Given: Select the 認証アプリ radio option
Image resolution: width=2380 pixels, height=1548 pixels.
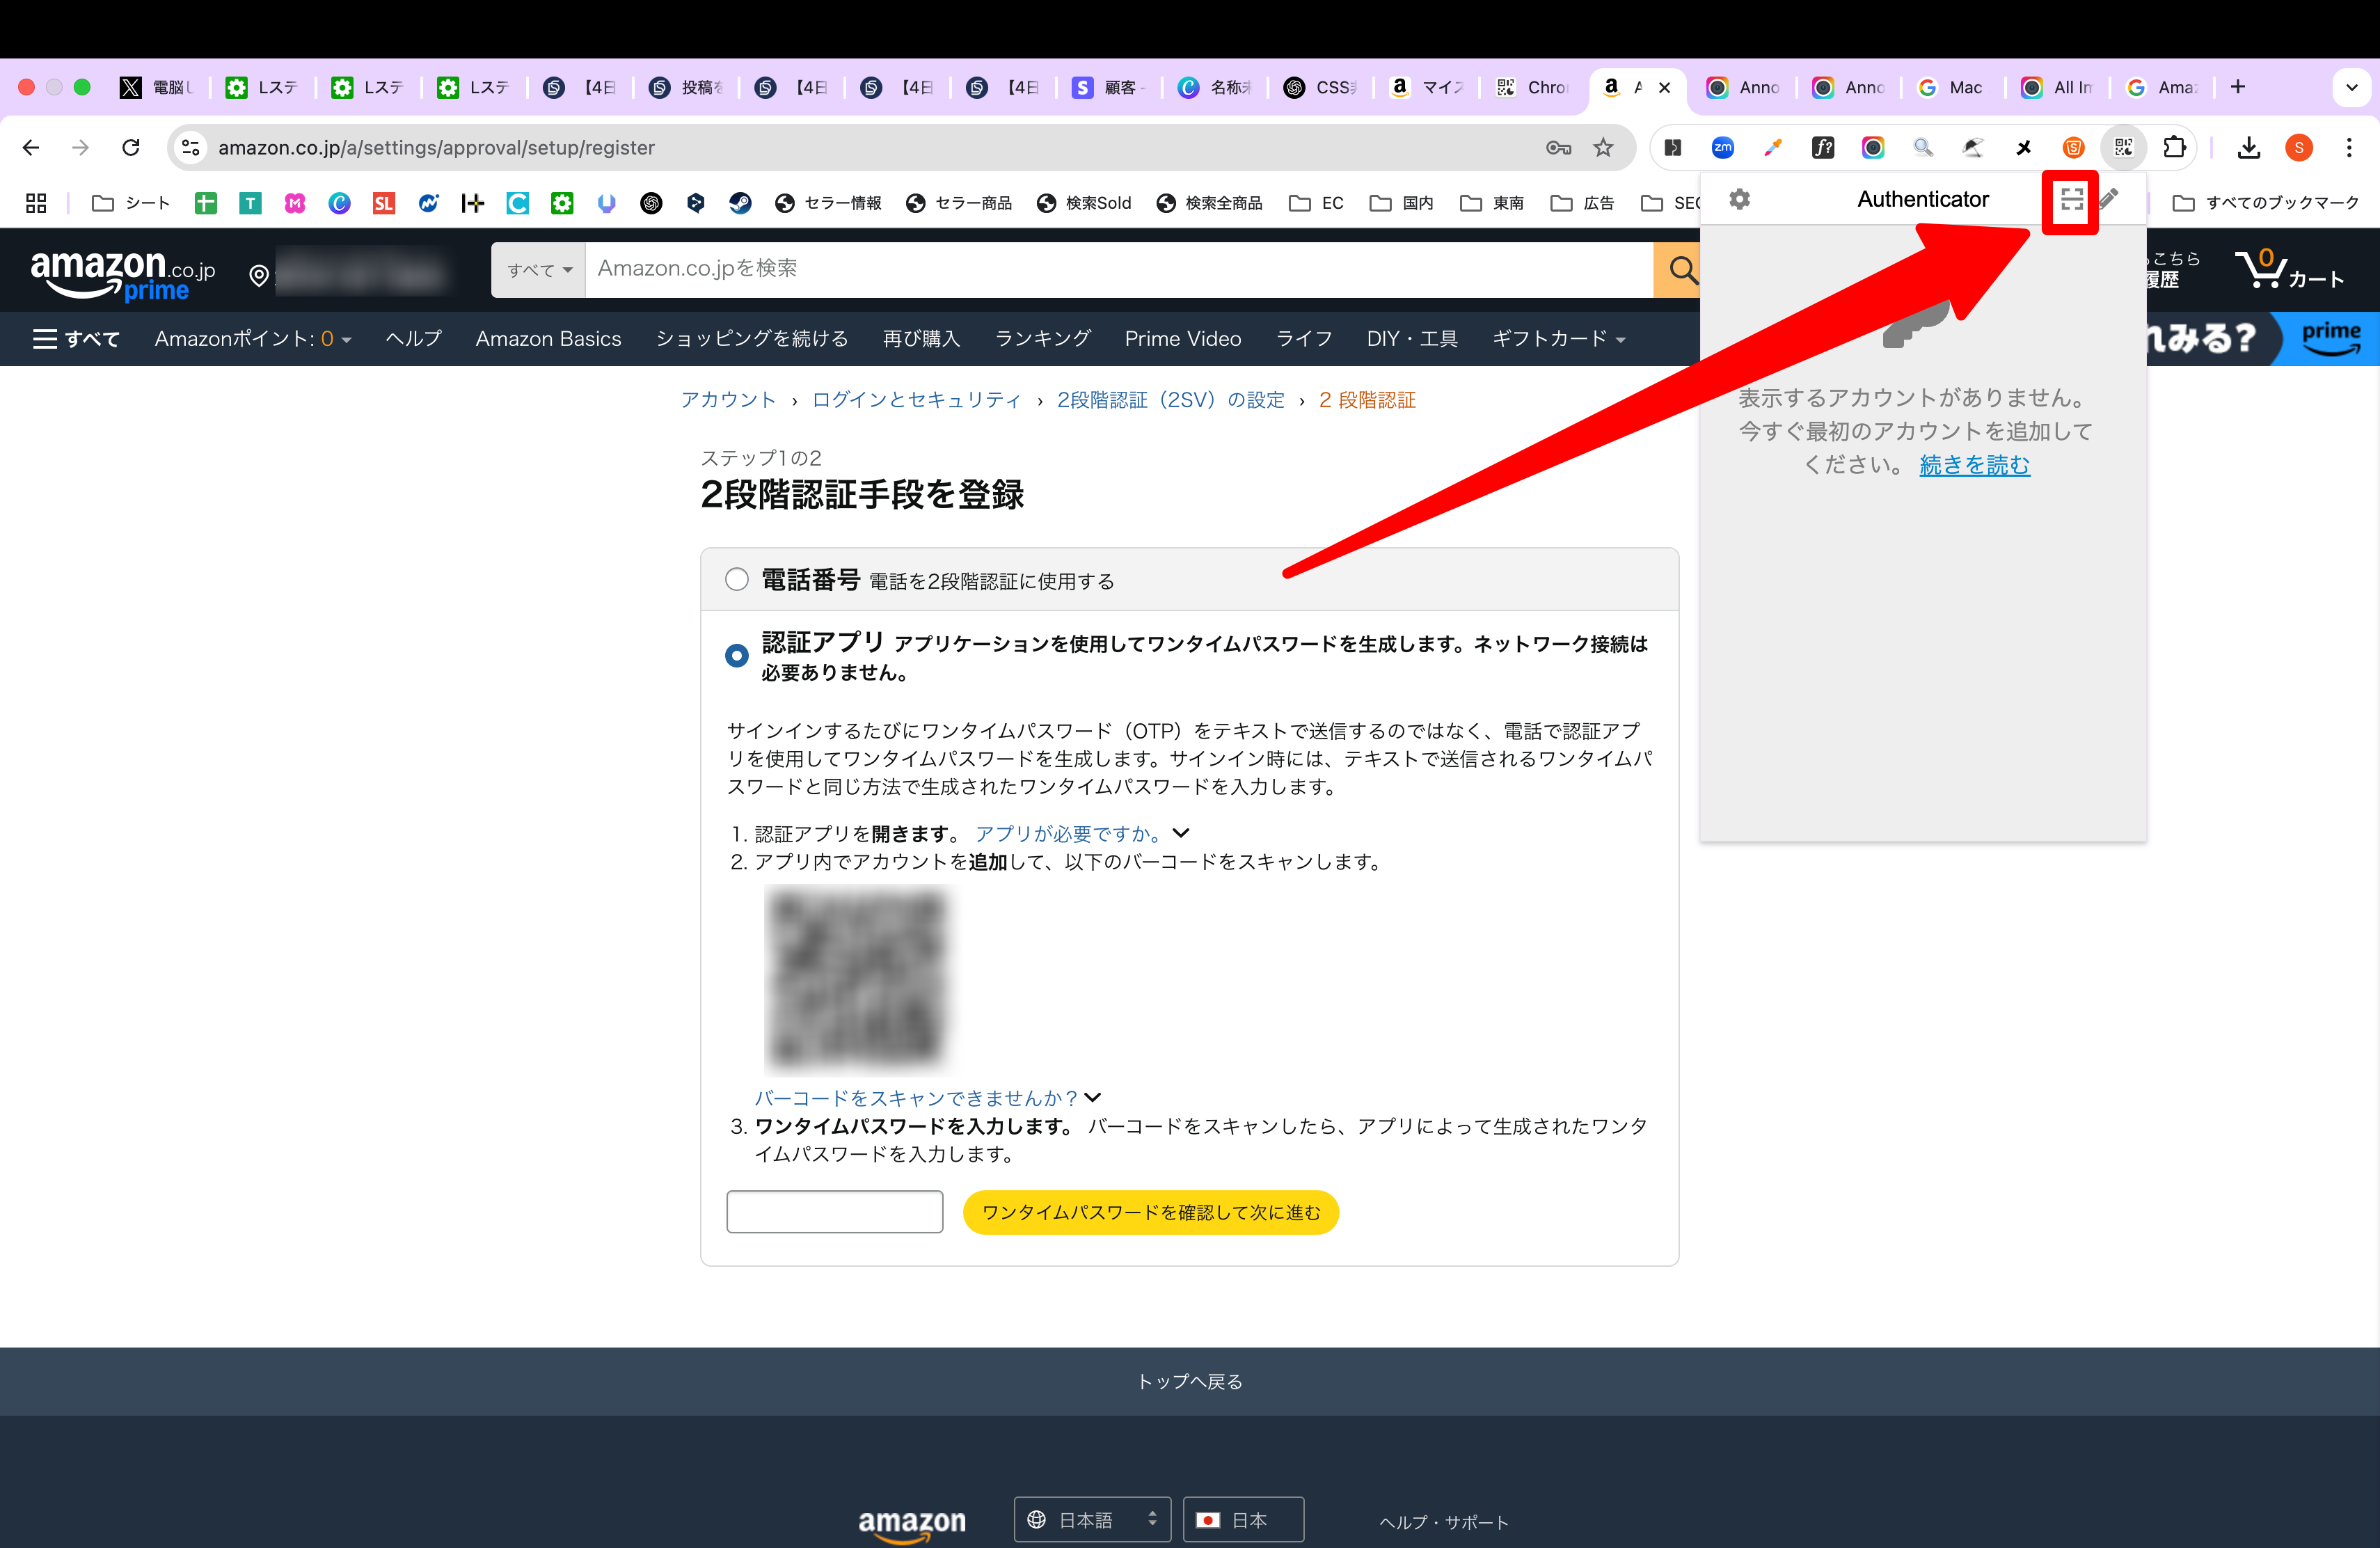Looking at the screenshot, I should coord(737,656).
